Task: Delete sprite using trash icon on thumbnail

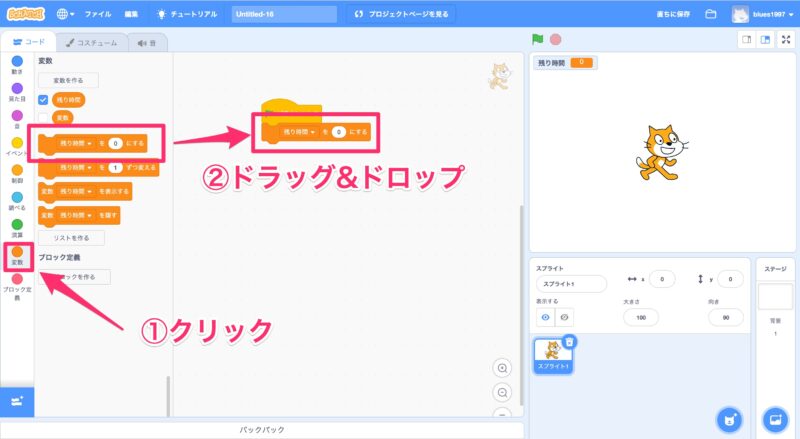Action: click(x=568, y=342)
